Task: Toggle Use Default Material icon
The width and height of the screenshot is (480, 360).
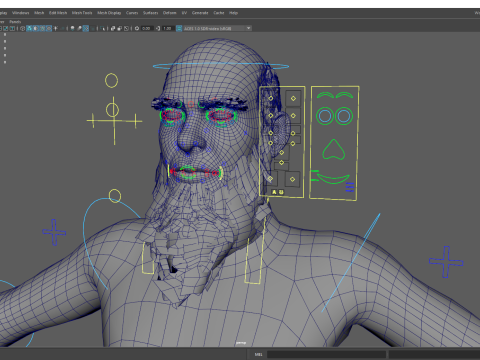Action: [36, 28]
